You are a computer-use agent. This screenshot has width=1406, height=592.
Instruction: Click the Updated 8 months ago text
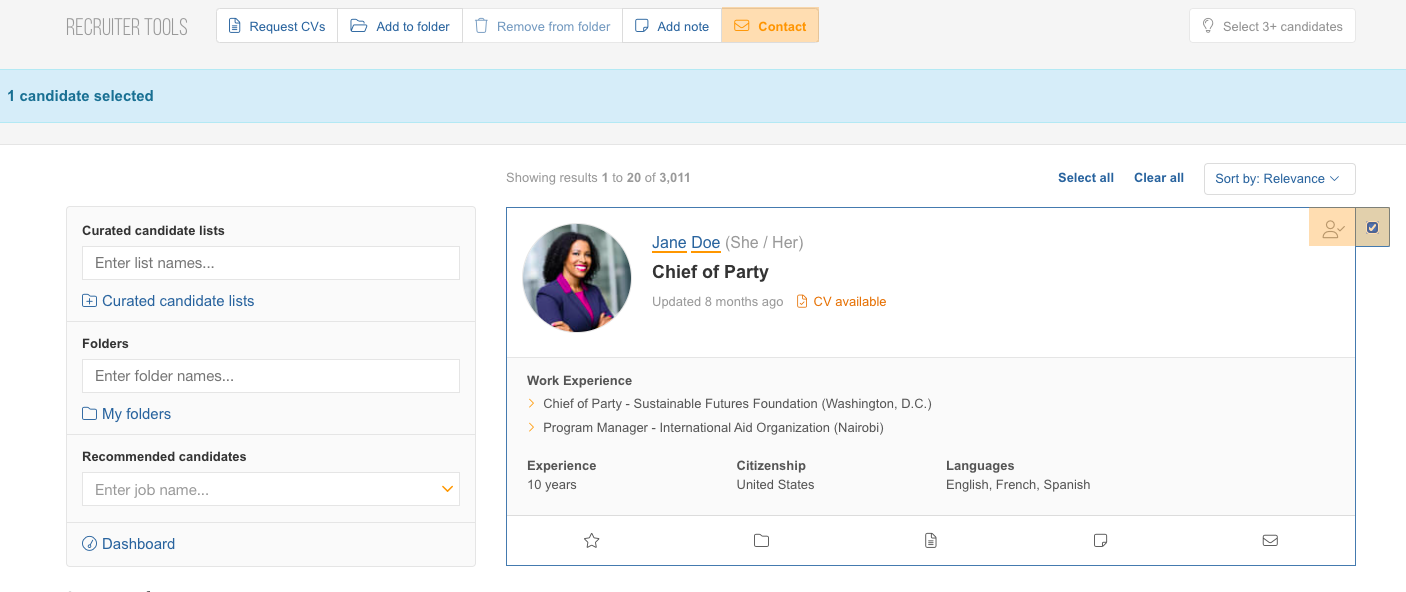click(718, 301)
